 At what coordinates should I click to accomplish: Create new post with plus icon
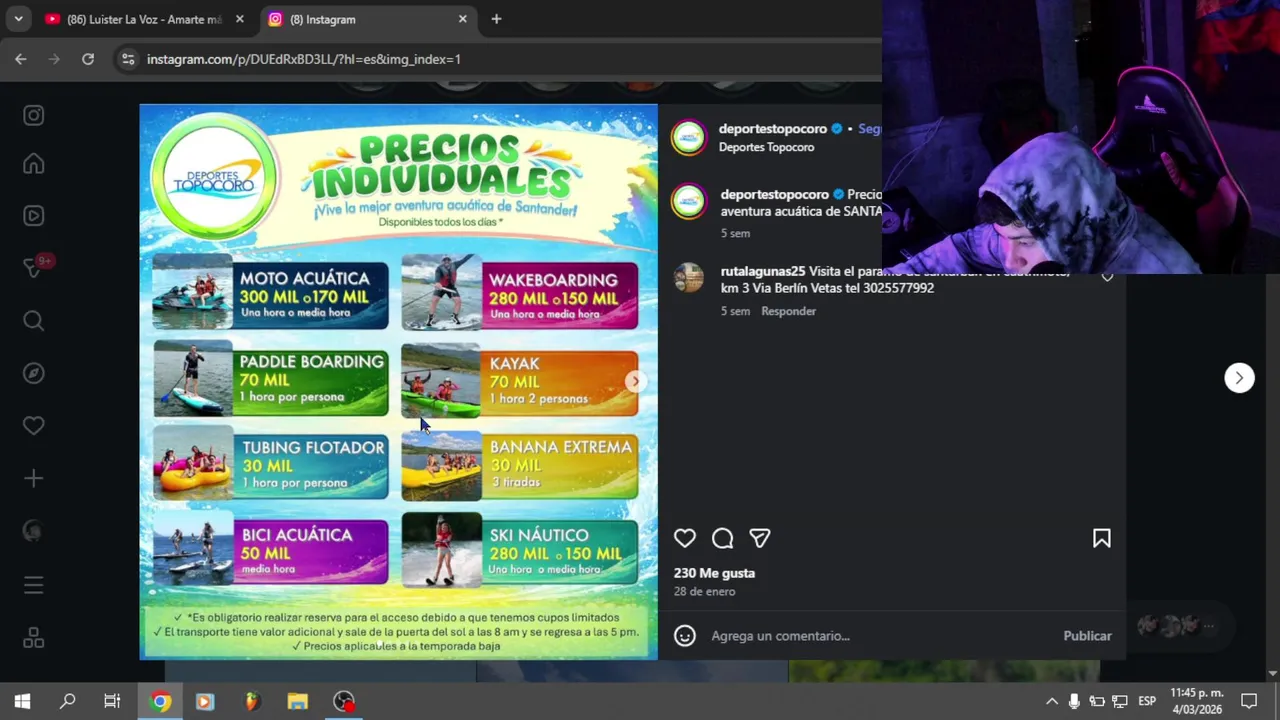click(33, 479)
